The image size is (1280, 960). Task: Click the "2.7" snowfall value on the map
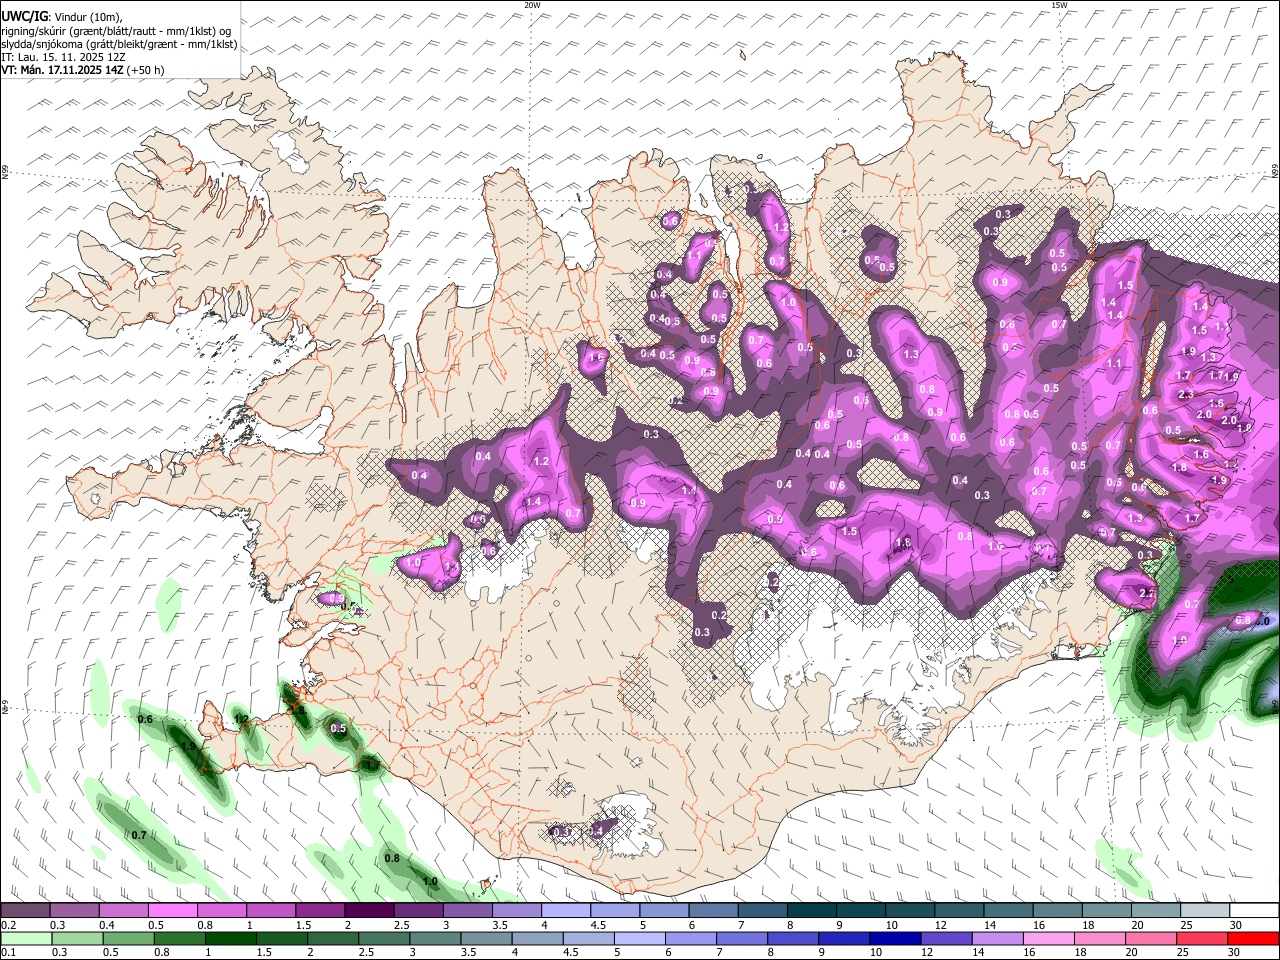(x=1147, y=594)
